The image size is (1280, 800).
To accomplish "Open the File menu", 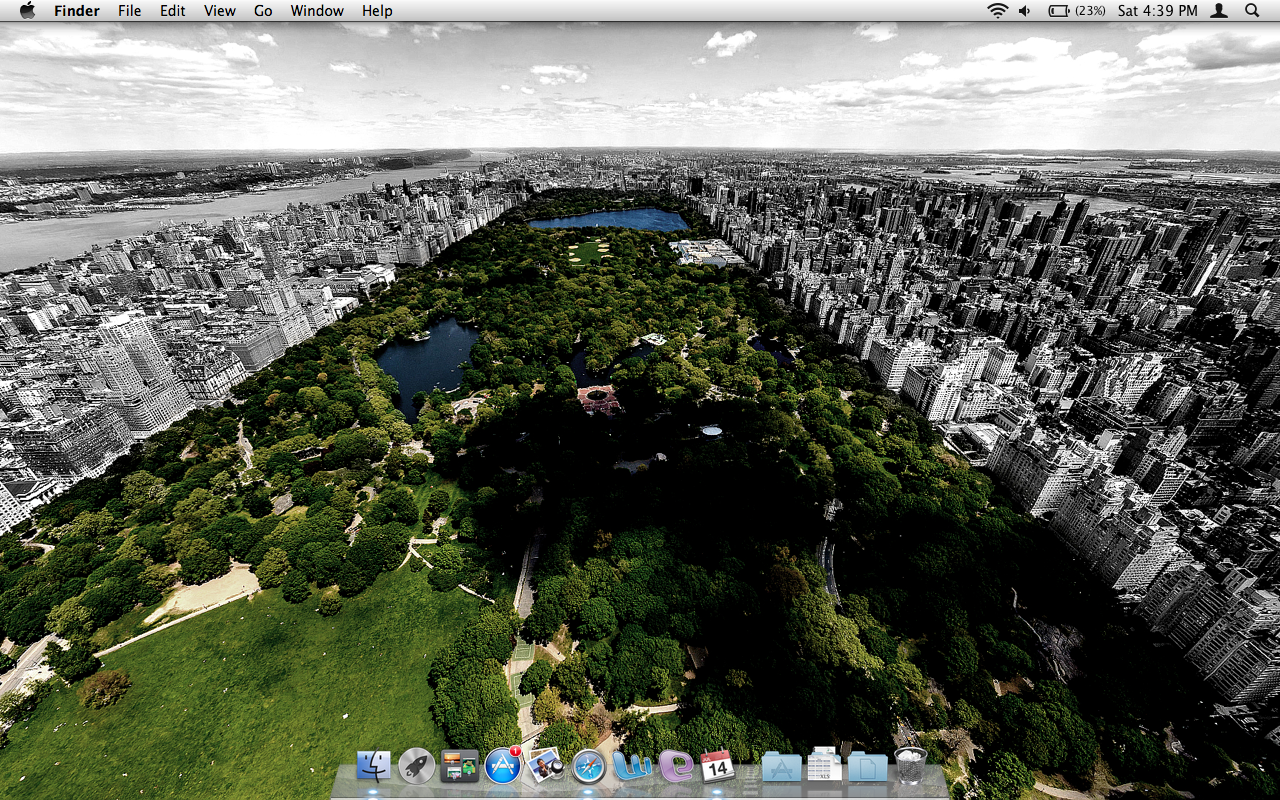I will coord(129,10).
